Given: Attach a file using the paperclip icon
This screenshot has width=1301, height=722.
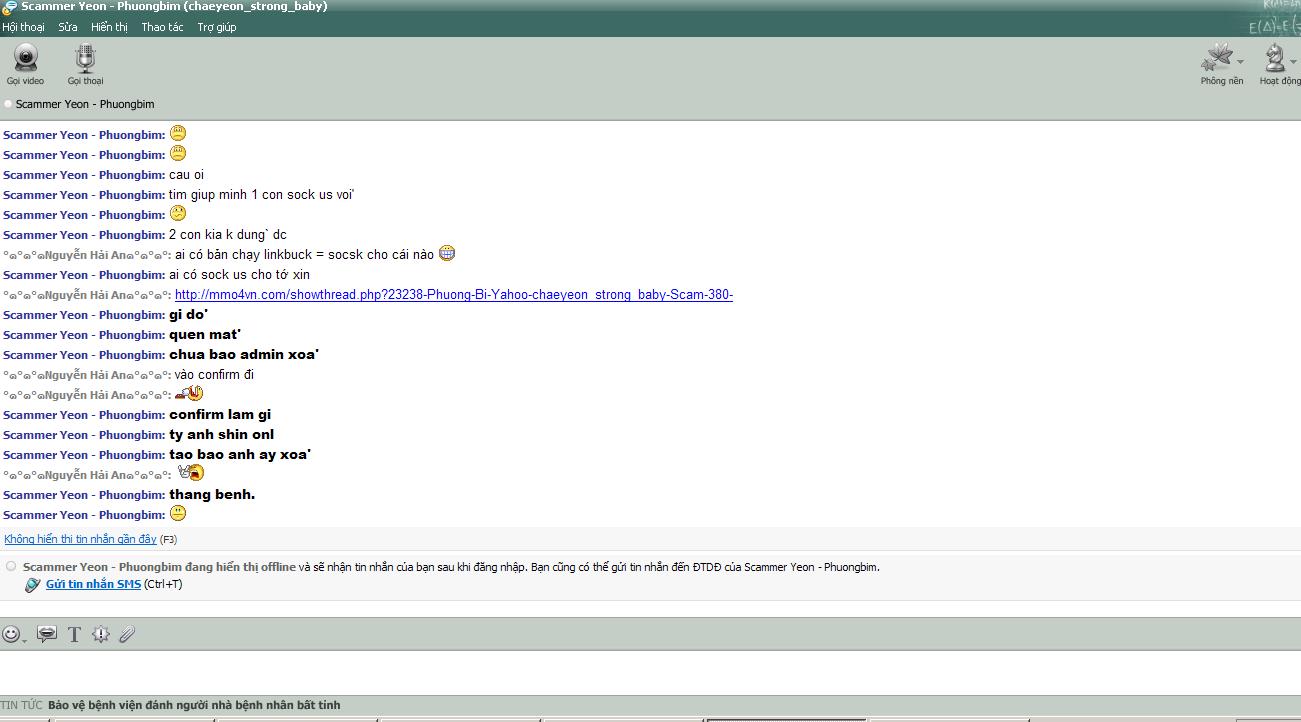Looking at the screenshot, I should 127,634.
